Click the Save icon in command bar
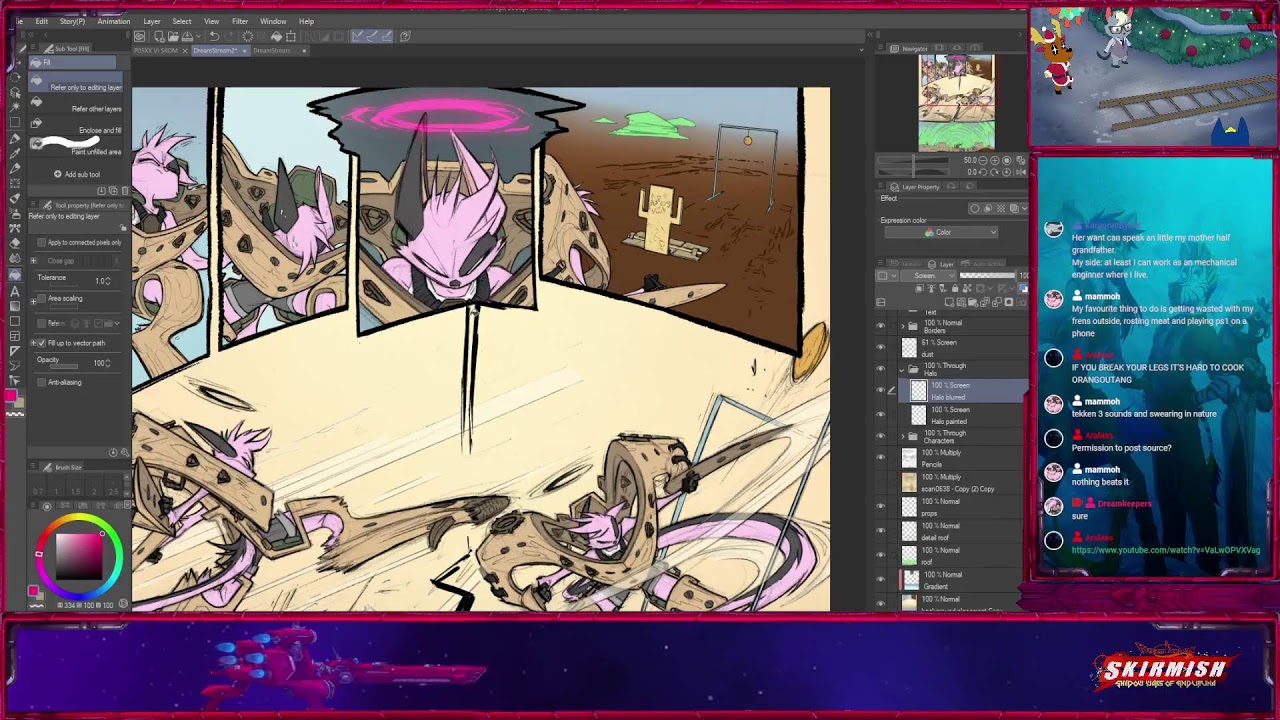Viewport: 1280px width, 720px height. [x=187, y=36]
